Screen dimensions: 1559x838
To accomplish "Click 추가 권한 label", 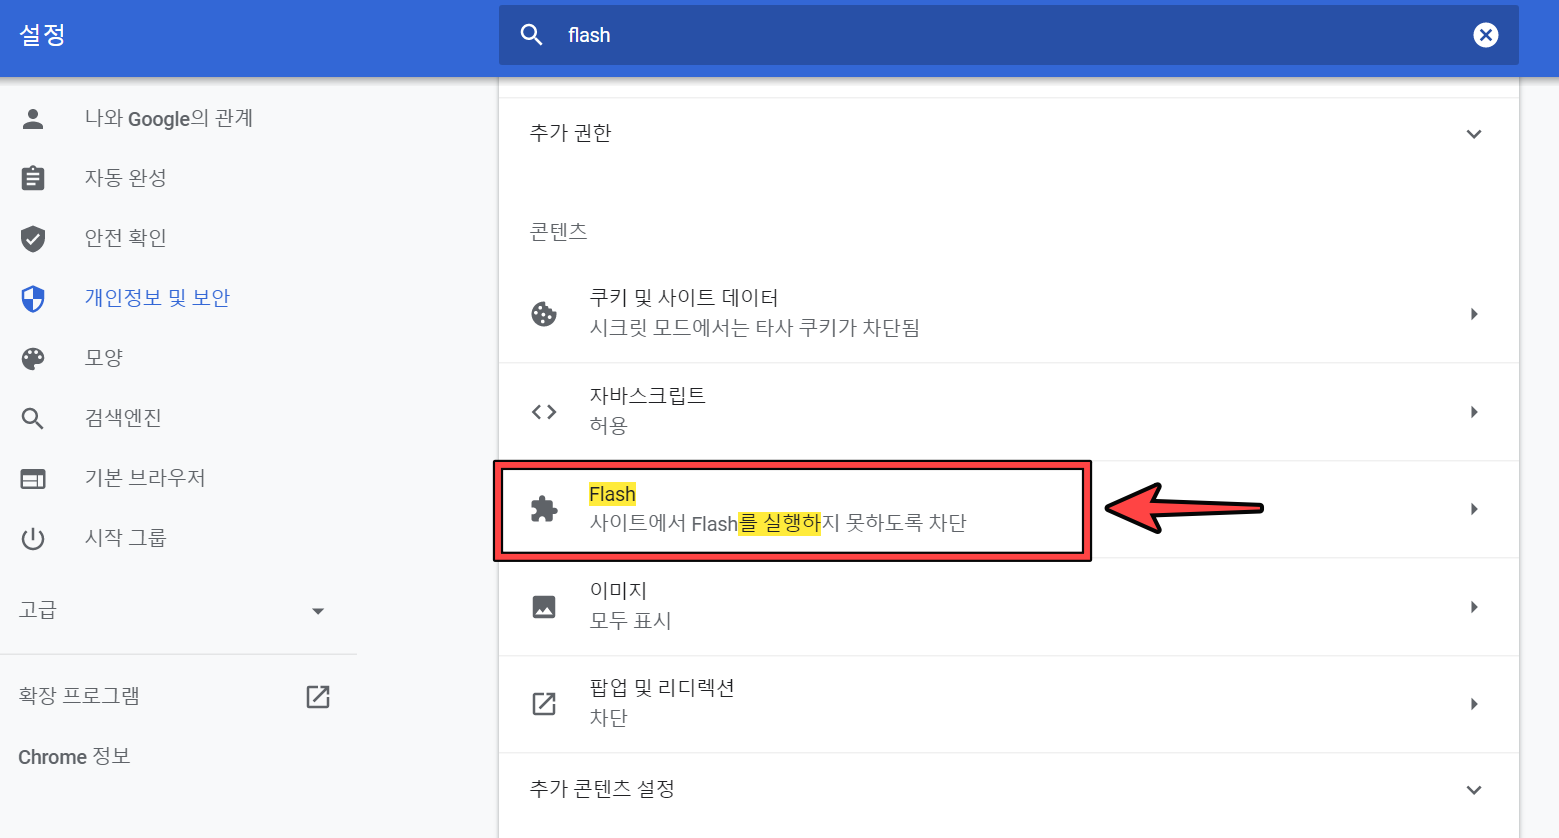I will (570, 133).
